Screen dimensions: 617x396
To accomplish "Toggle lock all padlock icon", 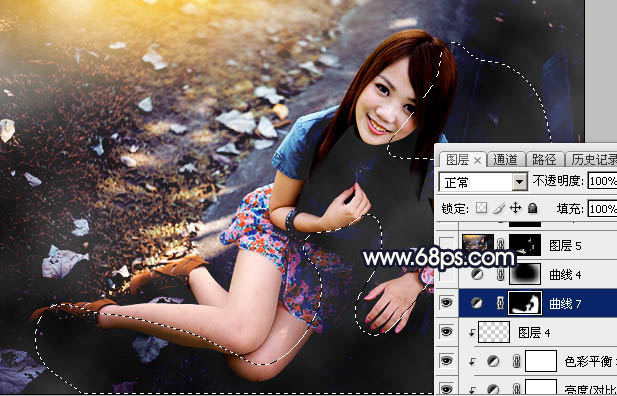I will [x=532, y=208].
